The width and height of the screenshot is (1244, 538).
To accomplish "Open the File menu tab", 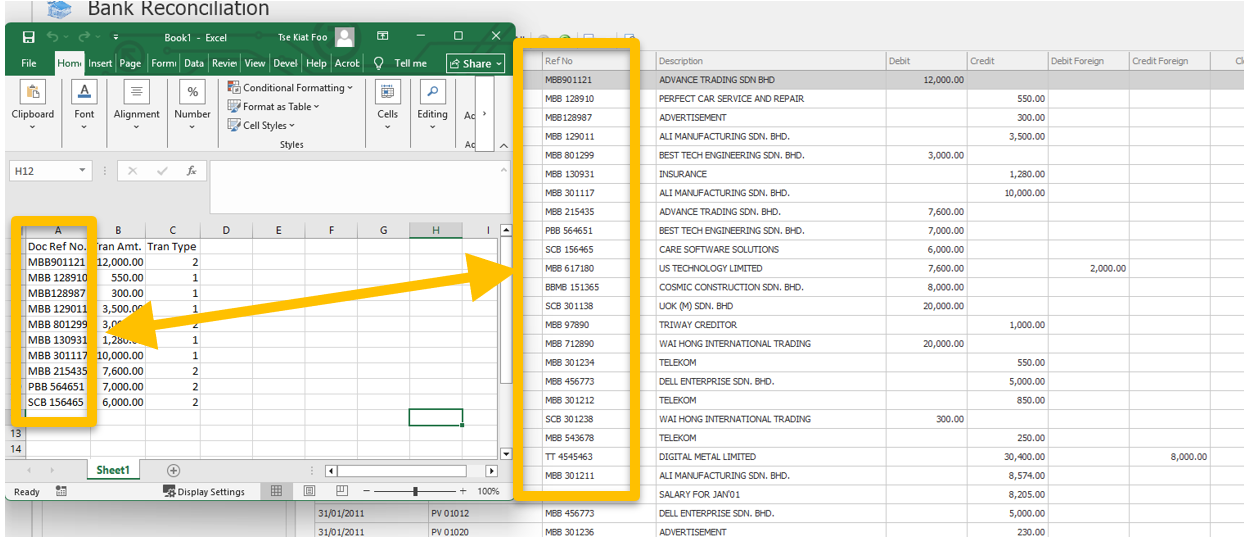I will [x=29, y=63].
